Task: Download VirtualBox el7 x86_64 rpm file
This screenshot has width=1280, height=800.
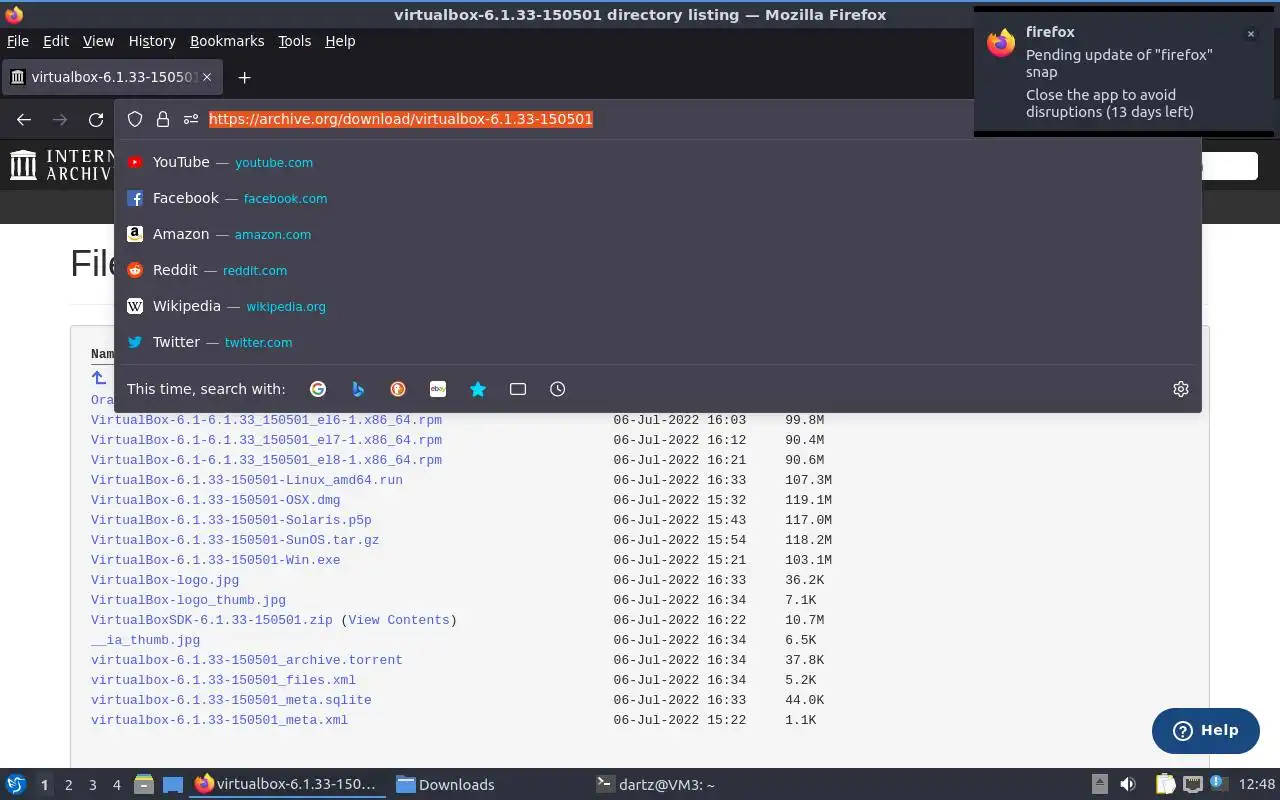Action: tap(266, 440)
